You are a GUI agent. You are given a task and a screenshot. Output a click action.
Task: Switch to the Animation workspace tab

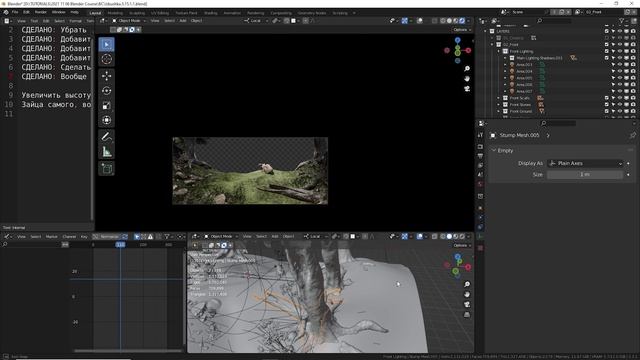232,13
